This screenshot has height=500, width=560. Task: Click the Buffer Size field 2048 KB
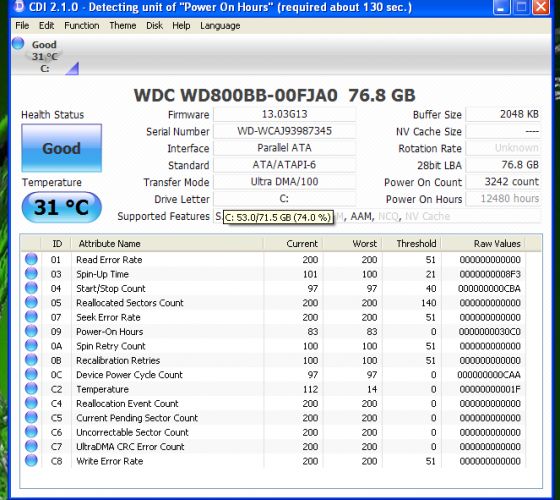pos(504,114)
